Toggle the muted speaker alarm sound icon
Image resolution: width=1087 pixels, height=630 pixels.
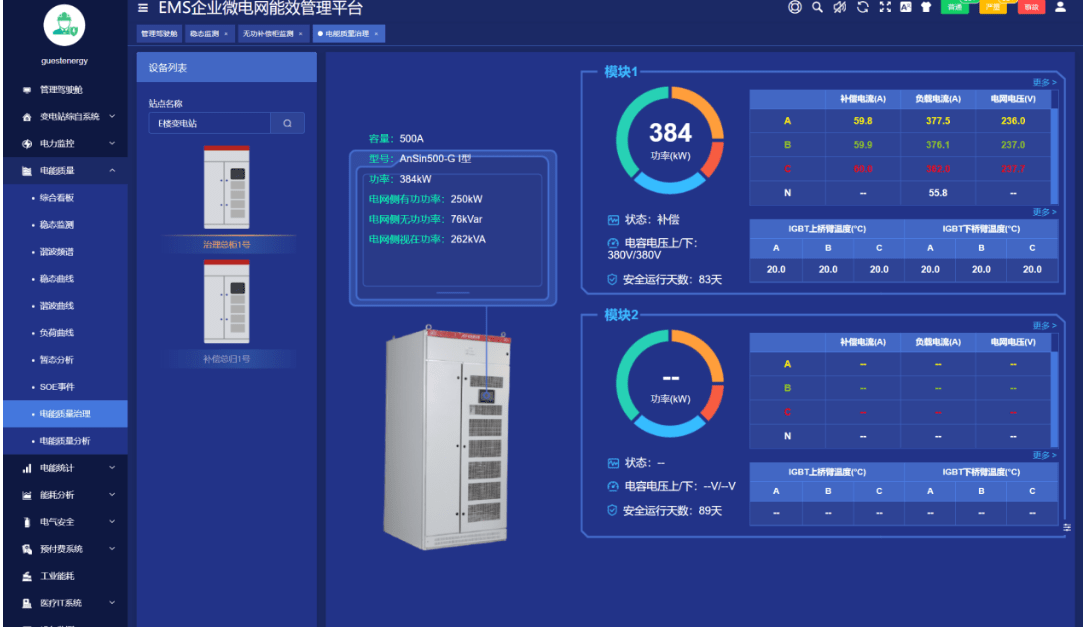[x=840, y=8]
